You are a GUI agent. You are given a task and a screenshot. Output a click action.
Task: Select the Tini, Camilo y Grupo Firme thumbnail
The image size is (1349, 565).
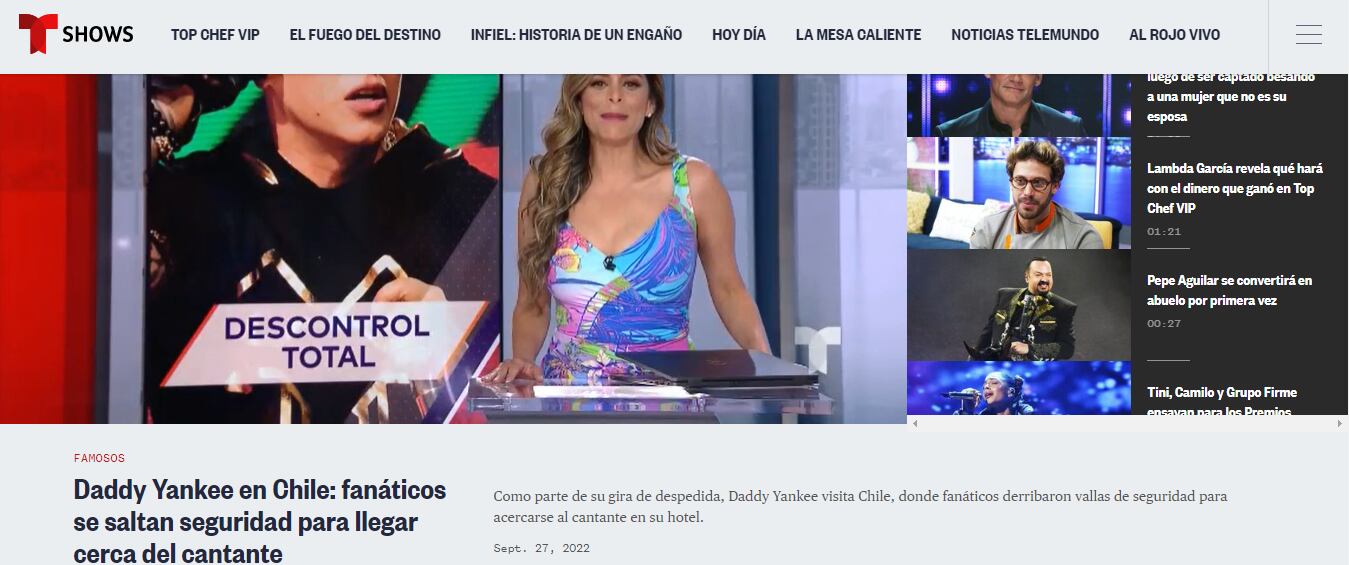[1019, 388]
